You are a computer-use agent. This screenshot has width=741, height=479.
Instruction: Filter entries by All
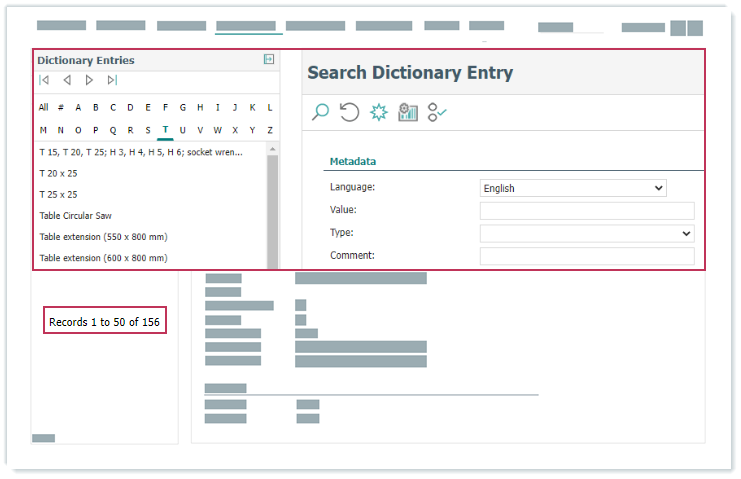[43, 107]
